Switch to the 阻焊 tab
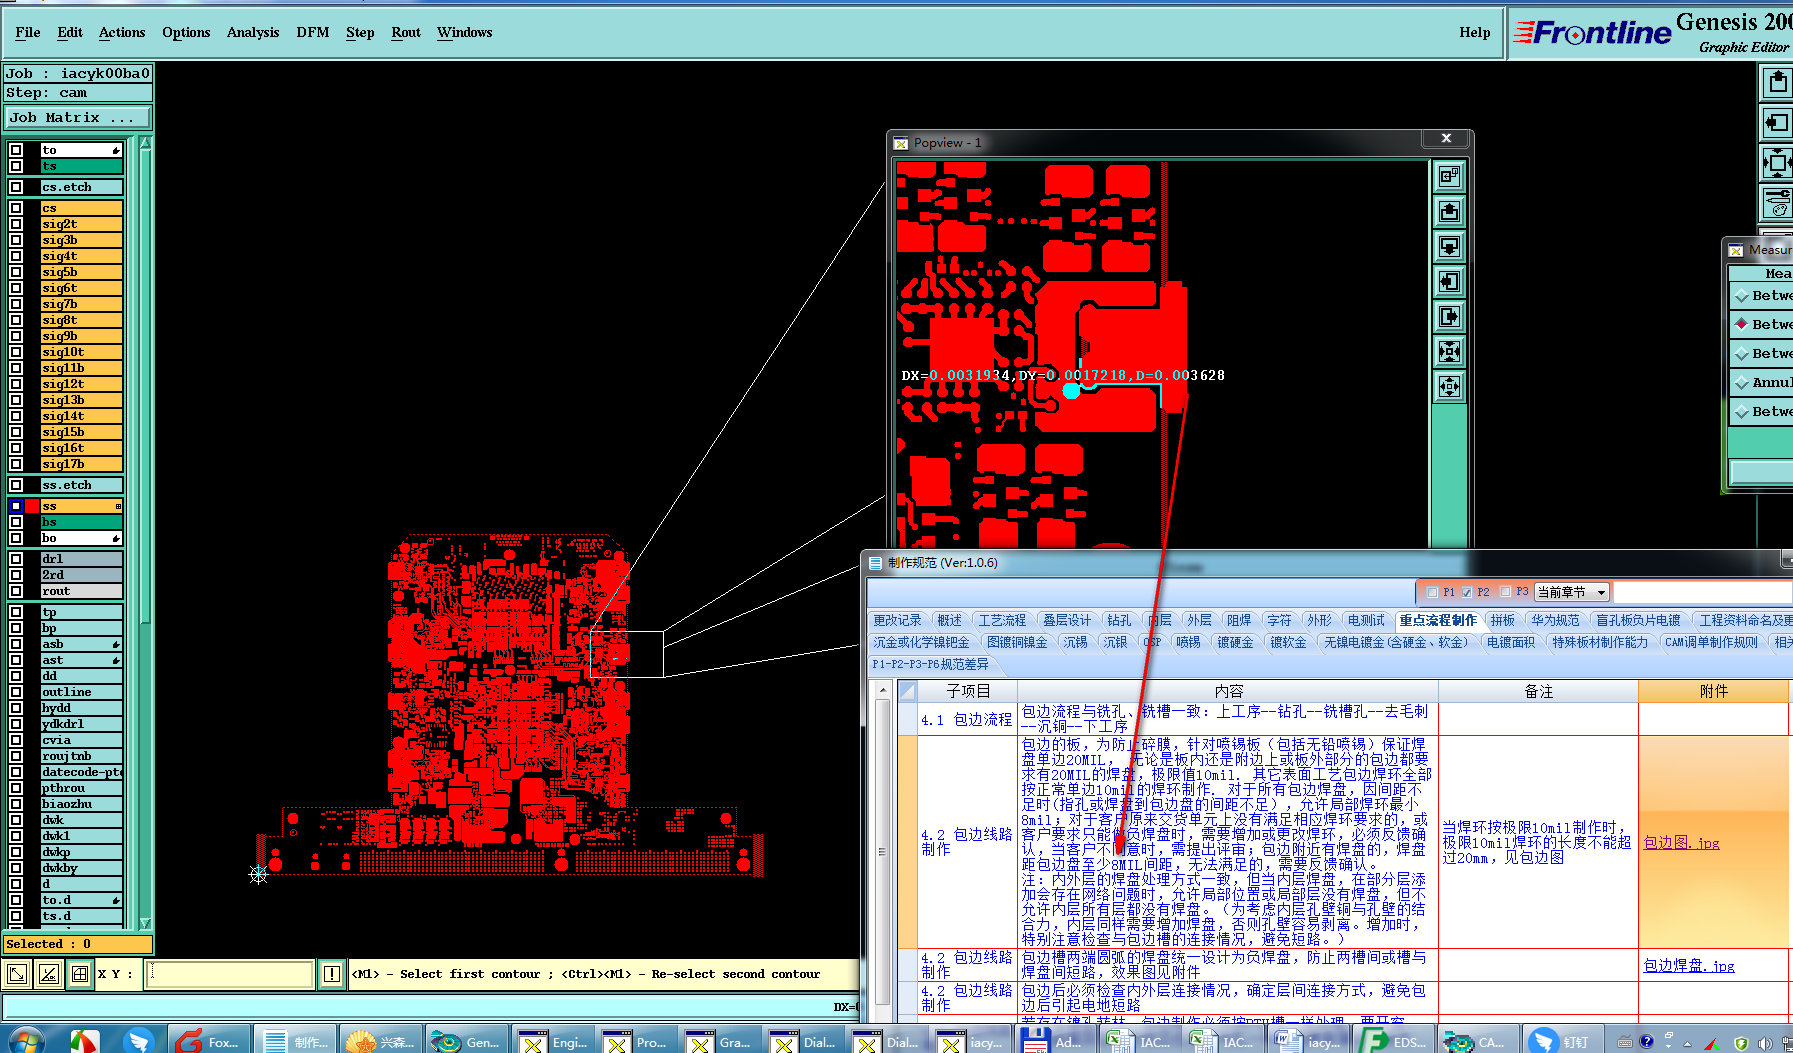Viewport: 1793px width, 1053px height. pyautogui.click(x=1239, y=620)
